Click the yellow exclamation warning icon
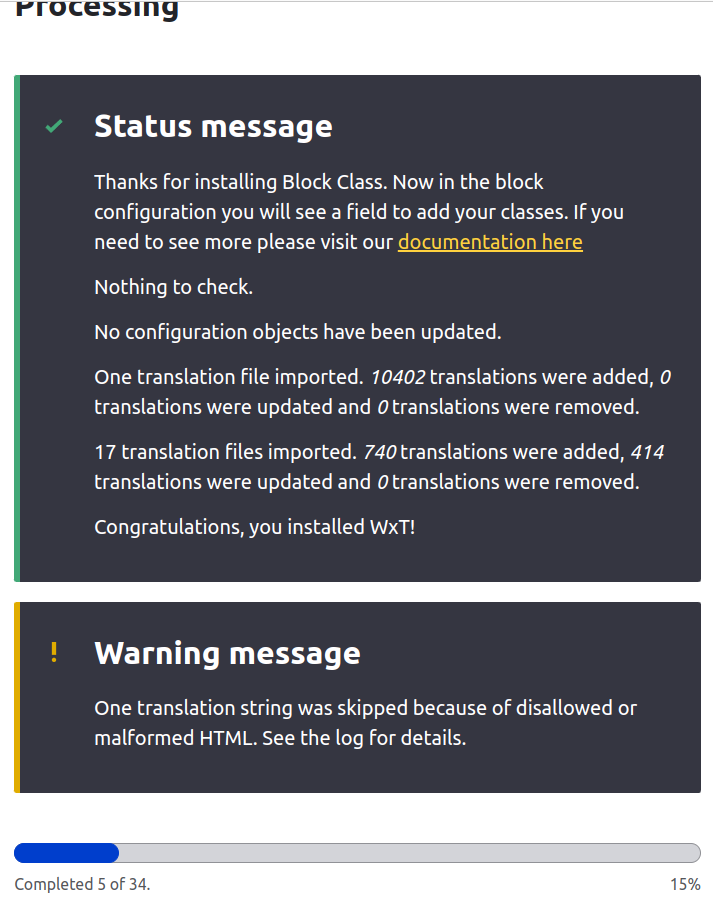The height and width of the screenshot is (901, 713). 54,653
